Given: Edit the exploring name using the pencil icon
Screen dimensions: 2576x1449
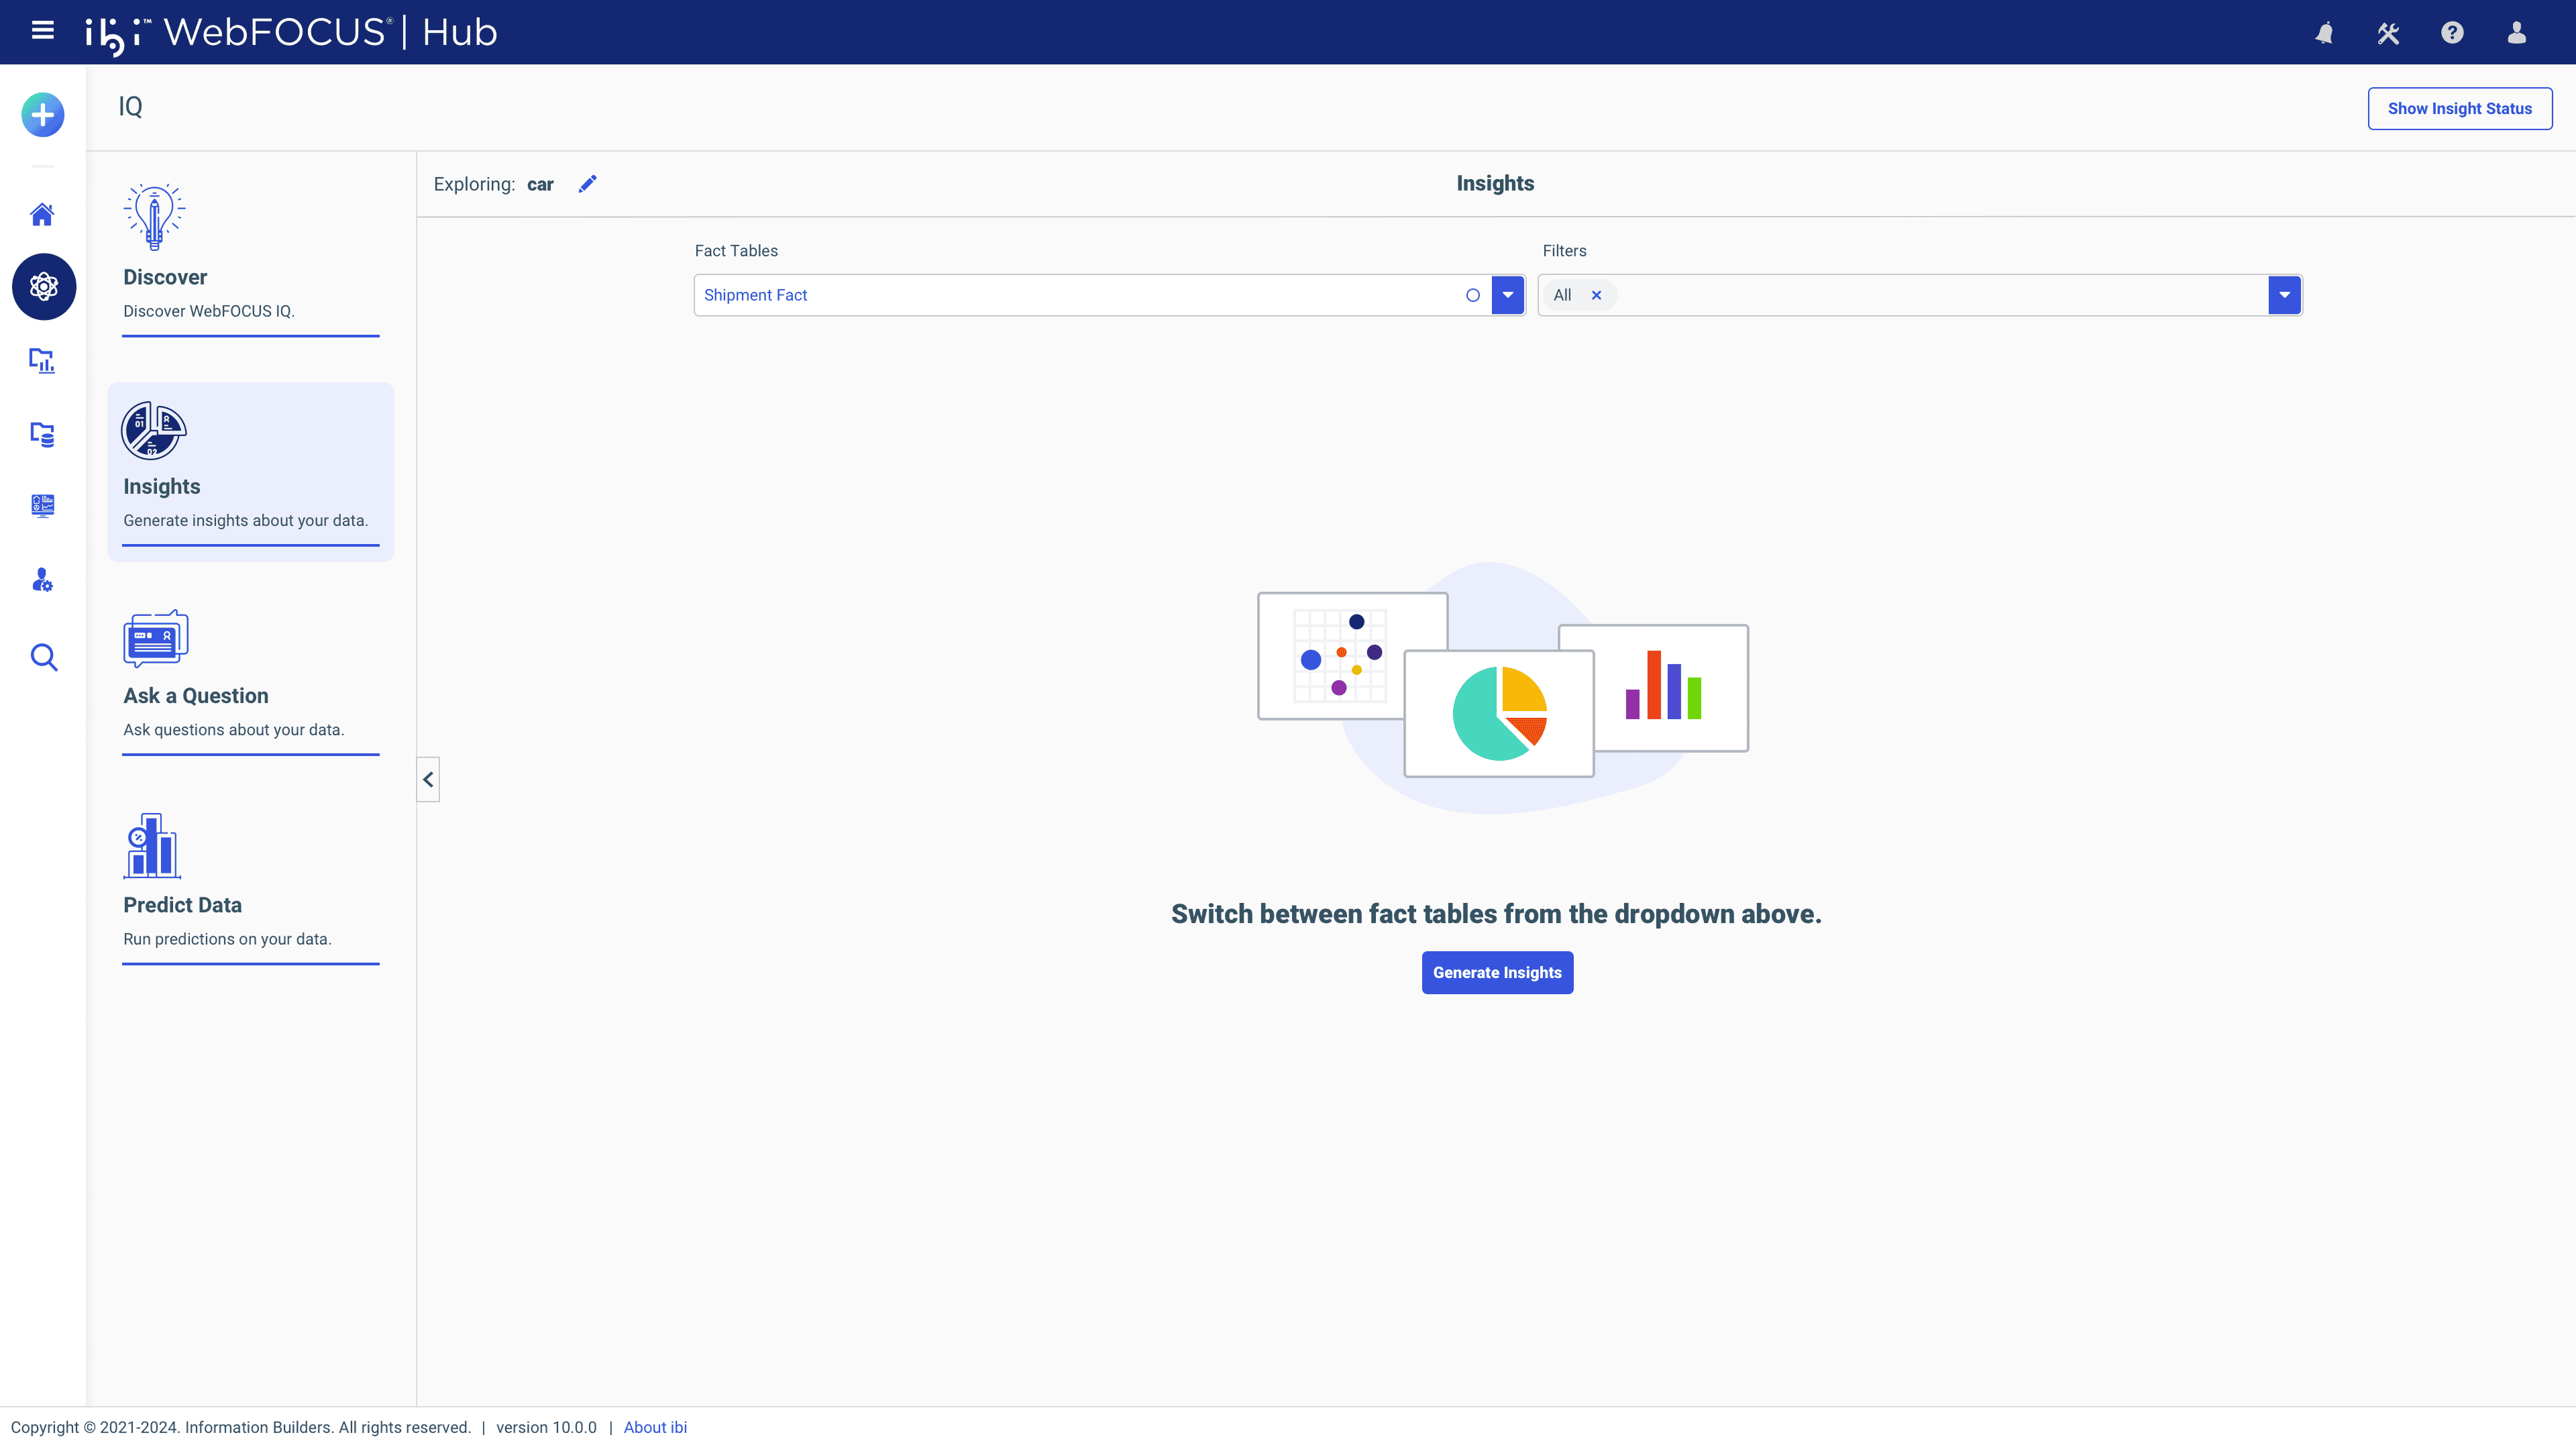Looking at the screenshot, I should coord(588,184).
